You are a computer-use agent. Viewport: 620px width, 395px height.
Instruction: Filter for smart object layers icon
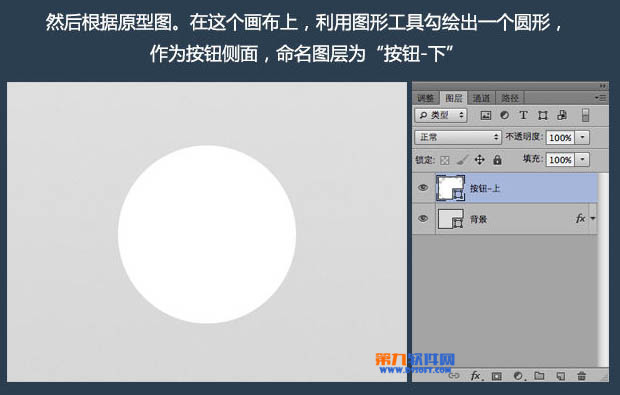click(561, 115)
